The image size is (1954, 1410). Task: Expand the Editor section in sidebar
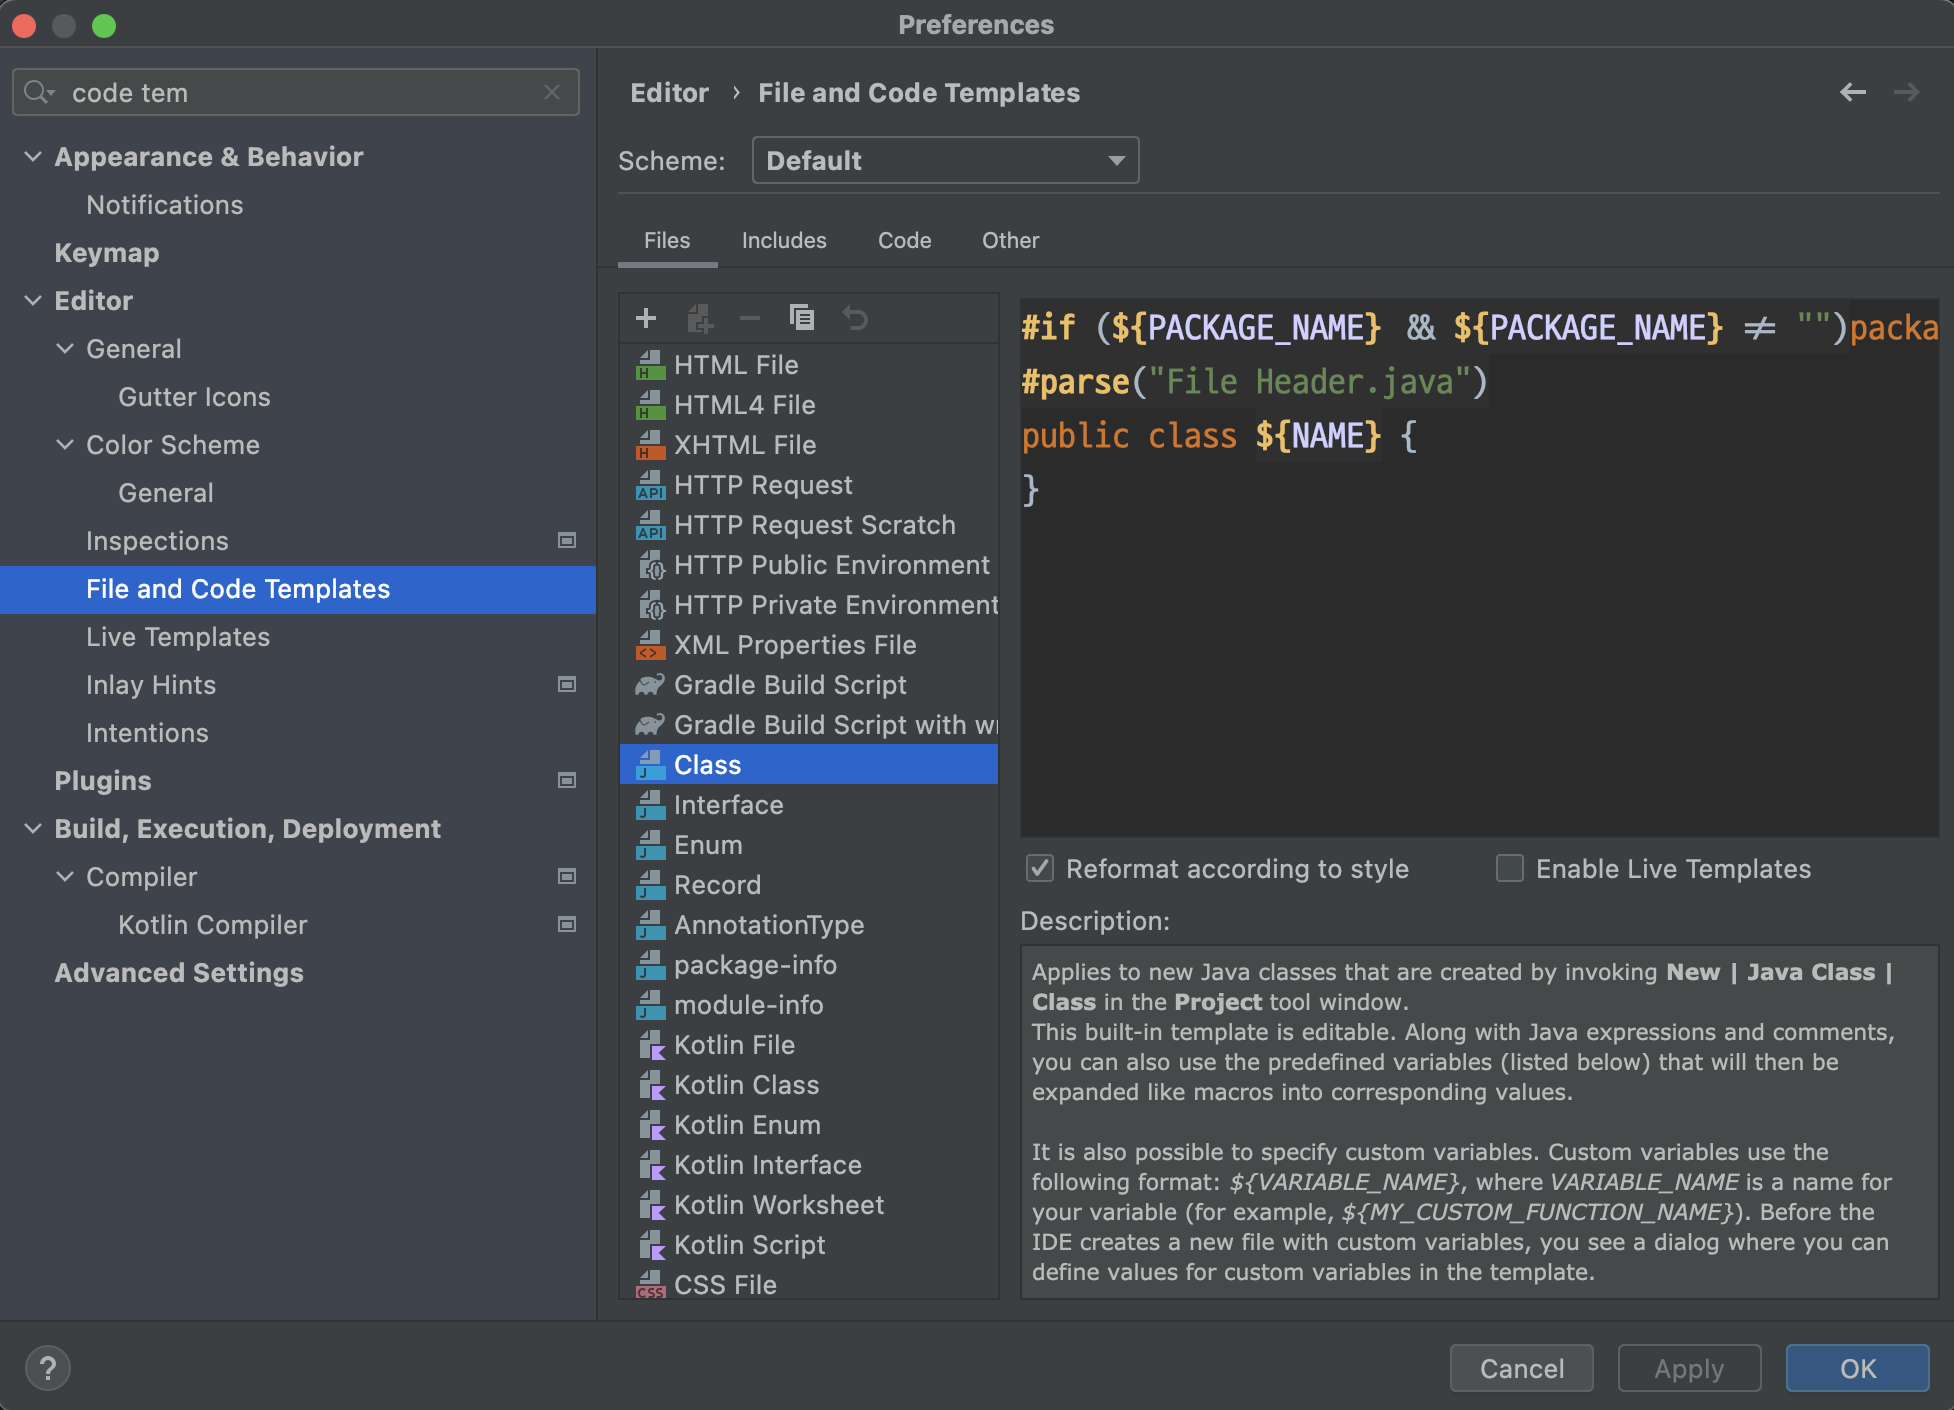(x=33, y=299)
